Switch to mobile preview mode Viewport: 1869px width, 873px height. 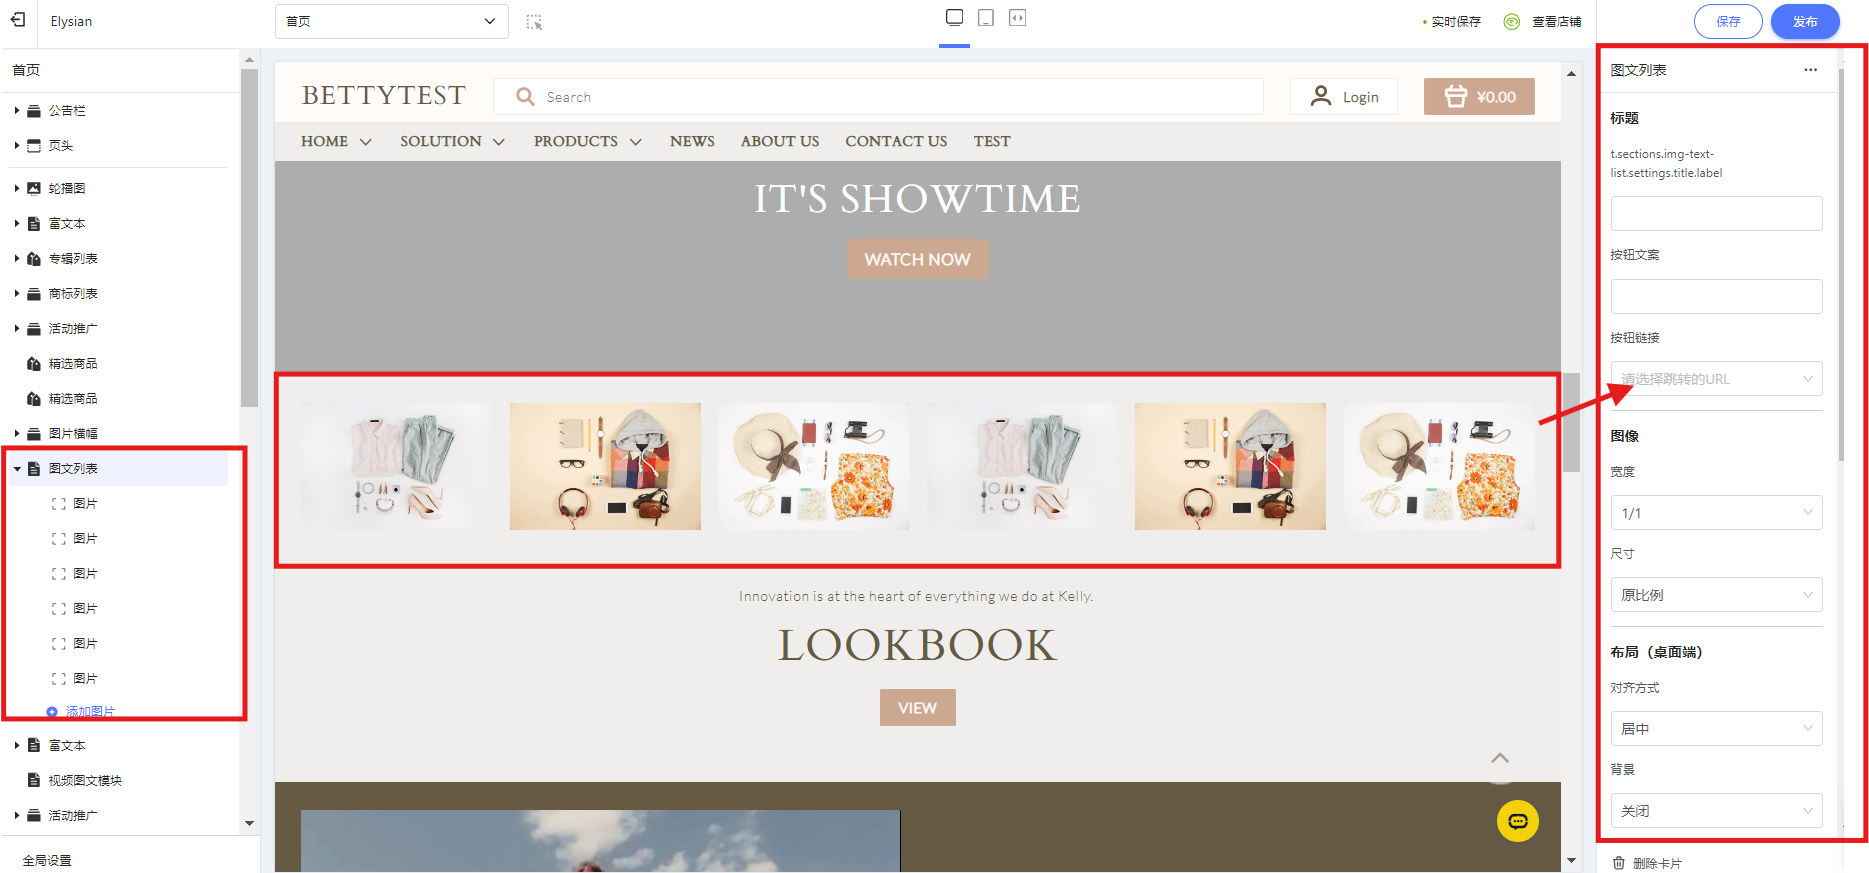[986, 18]
